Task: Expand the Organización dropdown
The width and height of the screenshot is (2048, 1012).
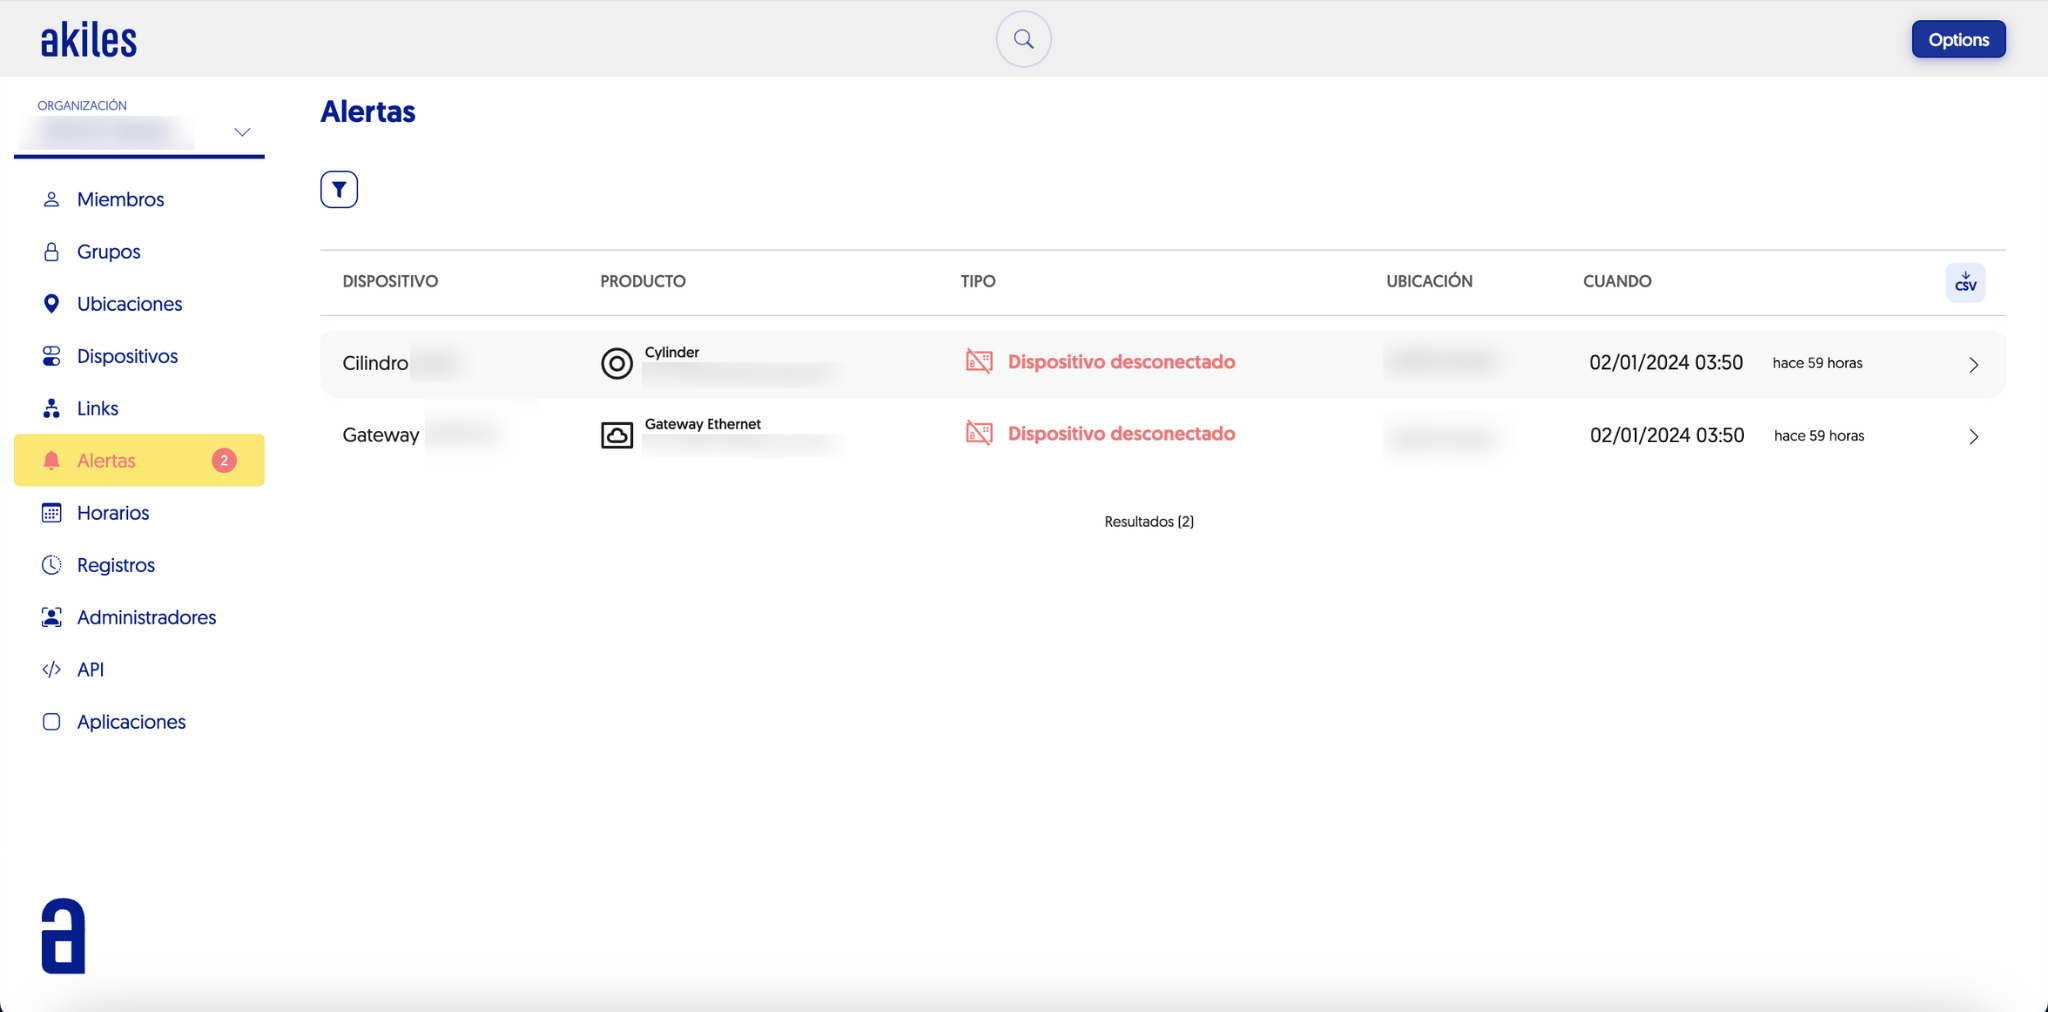Action: coord(241,132)
